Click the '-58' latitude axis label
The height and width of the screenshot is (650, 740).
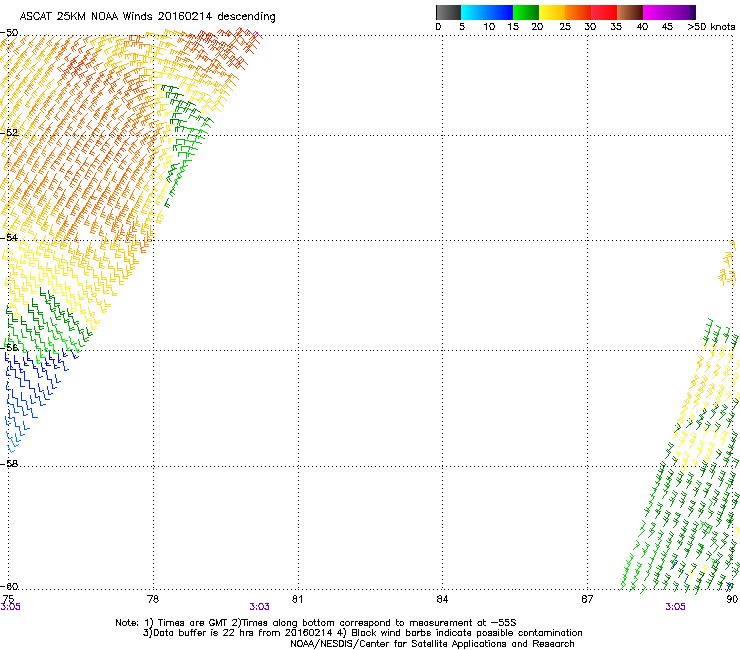[9, 464]
